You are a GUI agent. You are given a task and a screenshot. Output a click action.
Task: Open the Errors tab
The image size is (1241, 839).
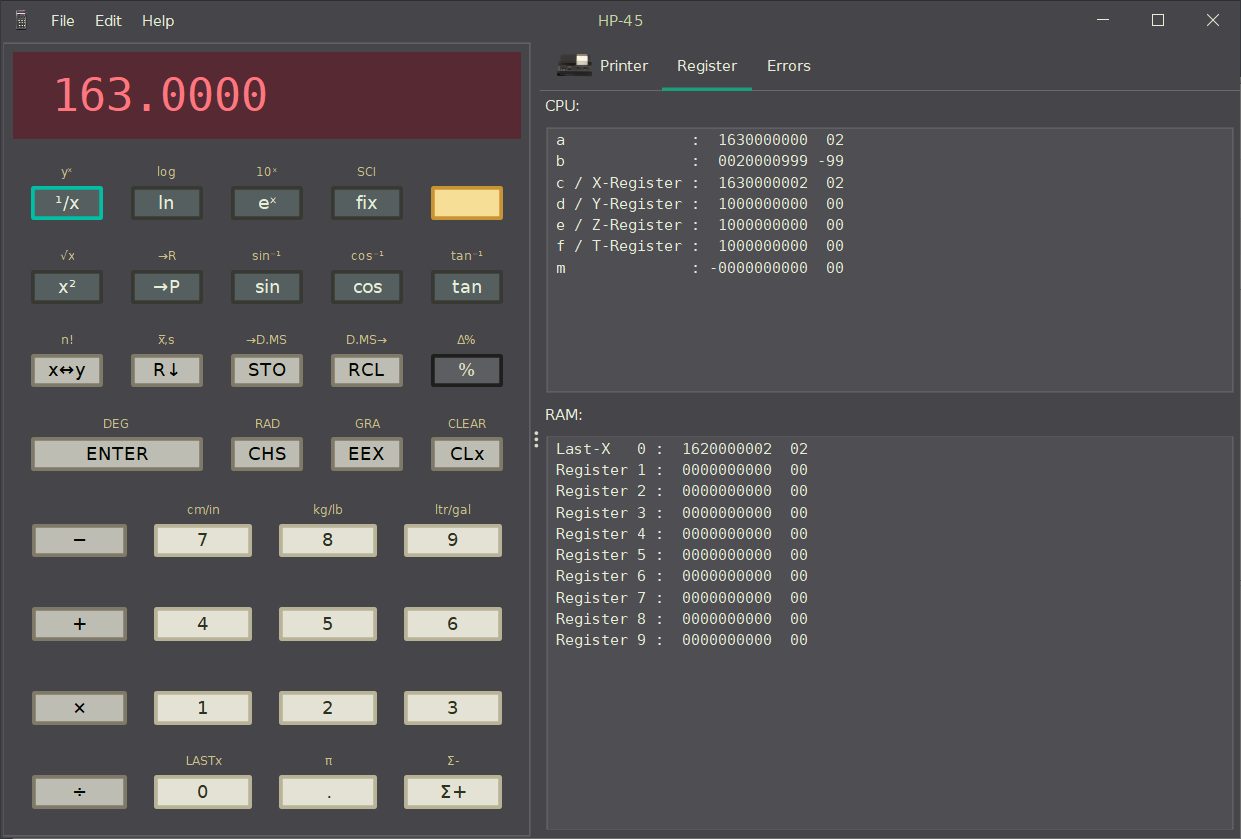pos(789,66)
